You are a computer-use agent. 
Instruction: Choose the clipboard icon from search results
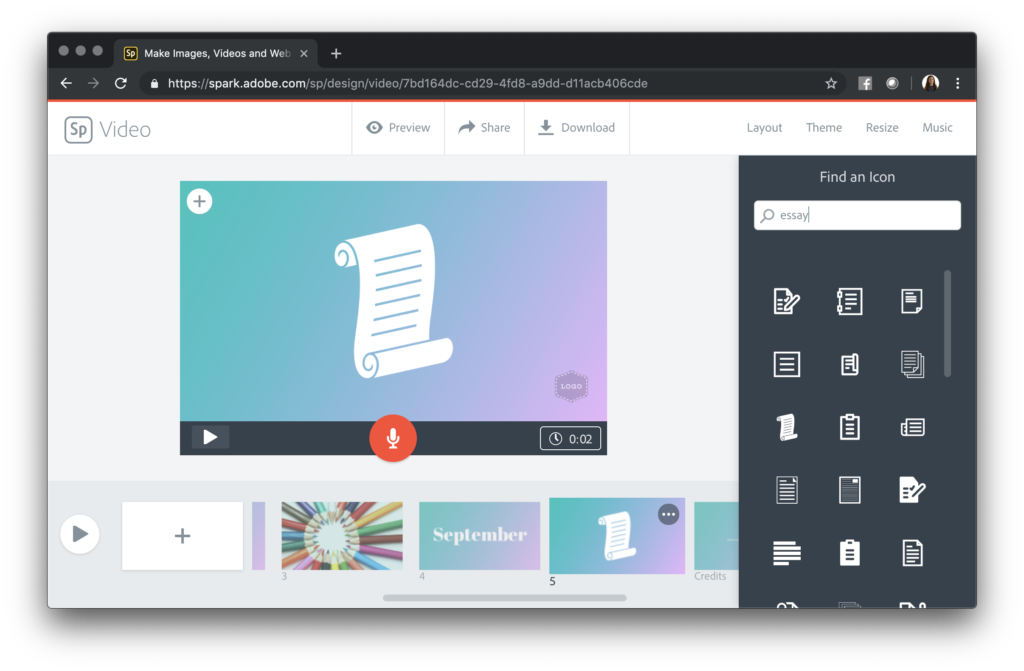tap(849, 426)
